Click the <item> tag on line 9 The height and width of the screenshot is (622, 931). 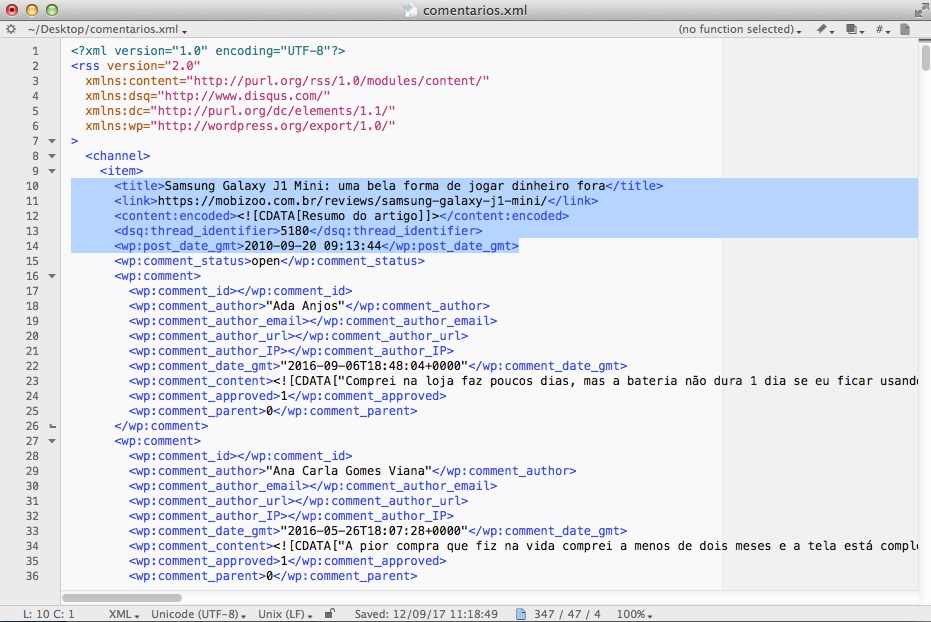coord(121,171)
